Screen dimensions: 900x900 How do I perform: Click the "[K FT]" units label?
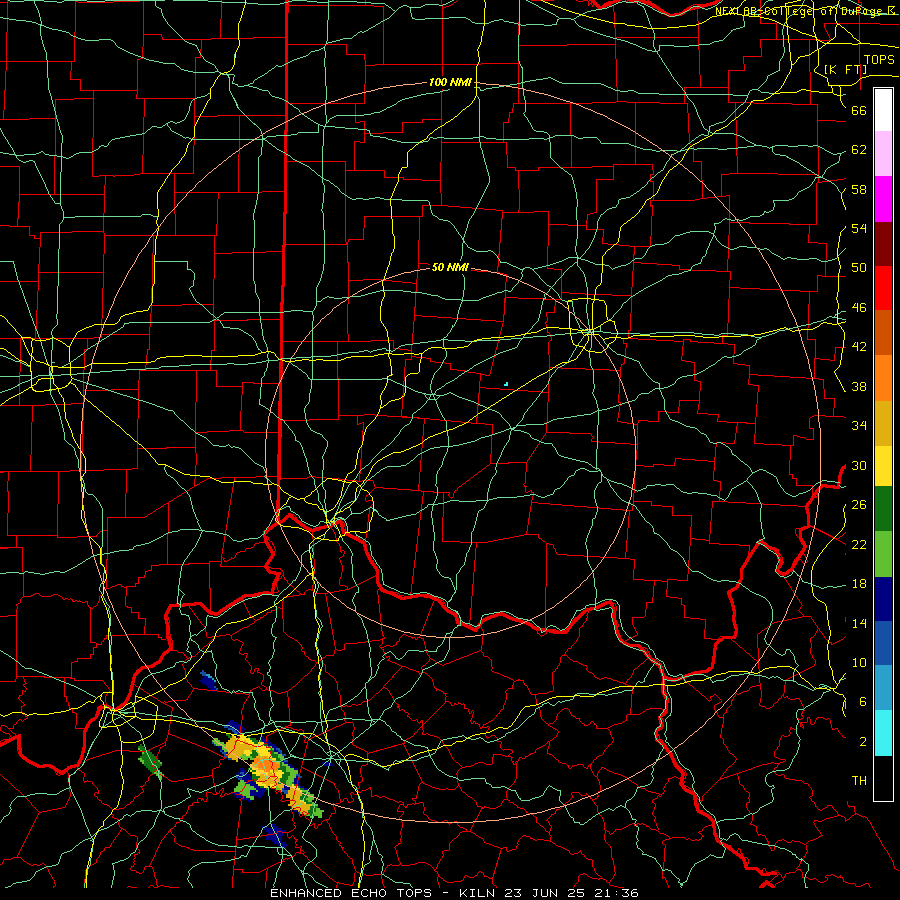coord(845,69)
